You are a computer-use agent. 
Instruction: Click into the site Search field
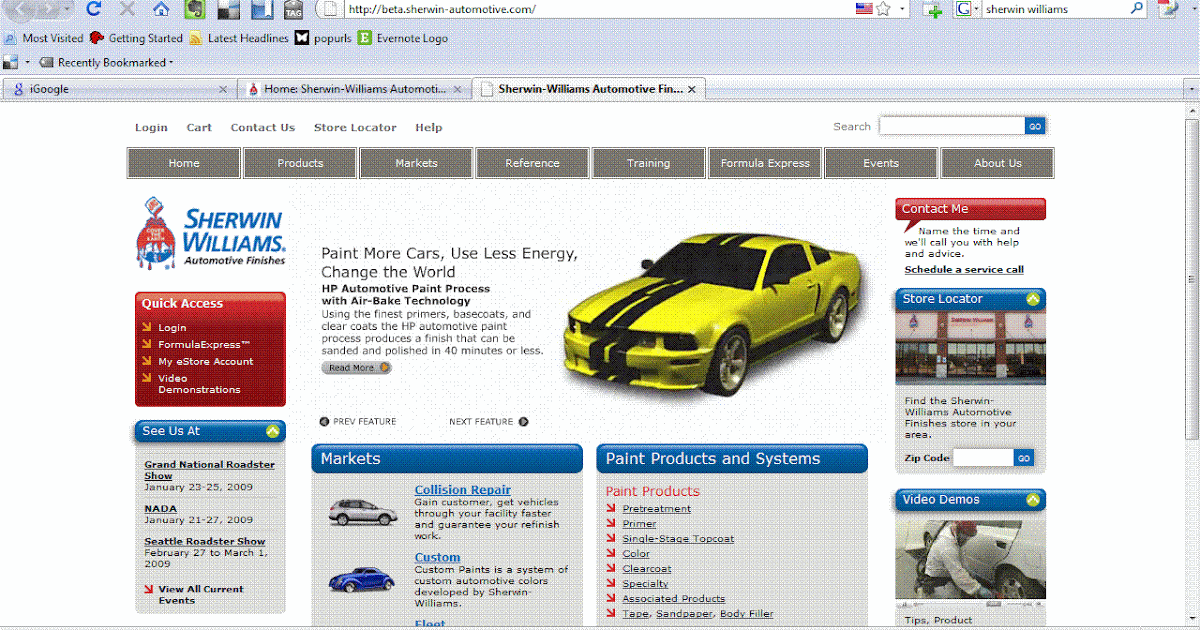tap(952, 126)
